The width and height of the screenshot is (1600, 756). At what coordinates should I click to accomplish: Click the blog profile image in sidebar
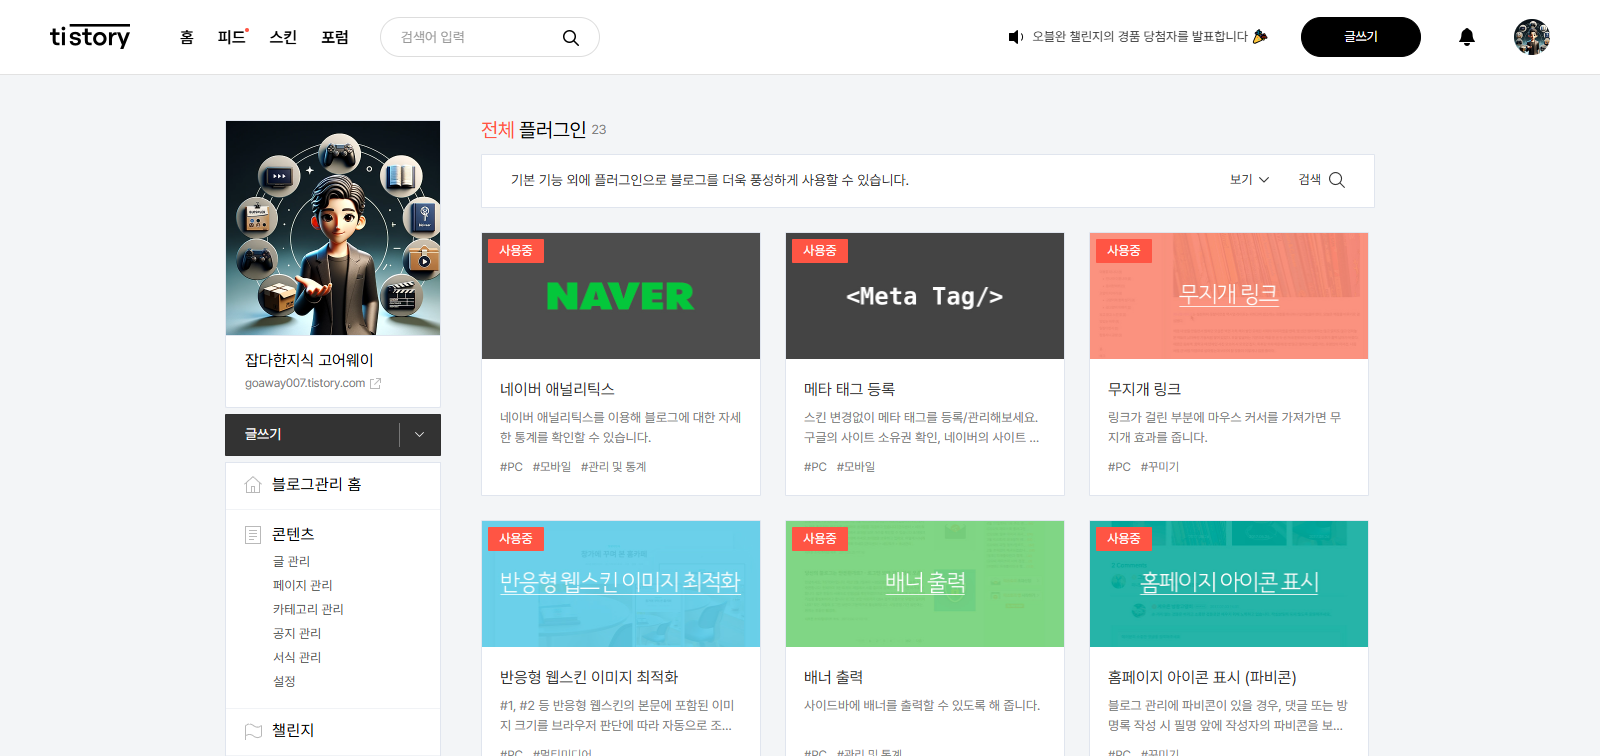[333, 228]
